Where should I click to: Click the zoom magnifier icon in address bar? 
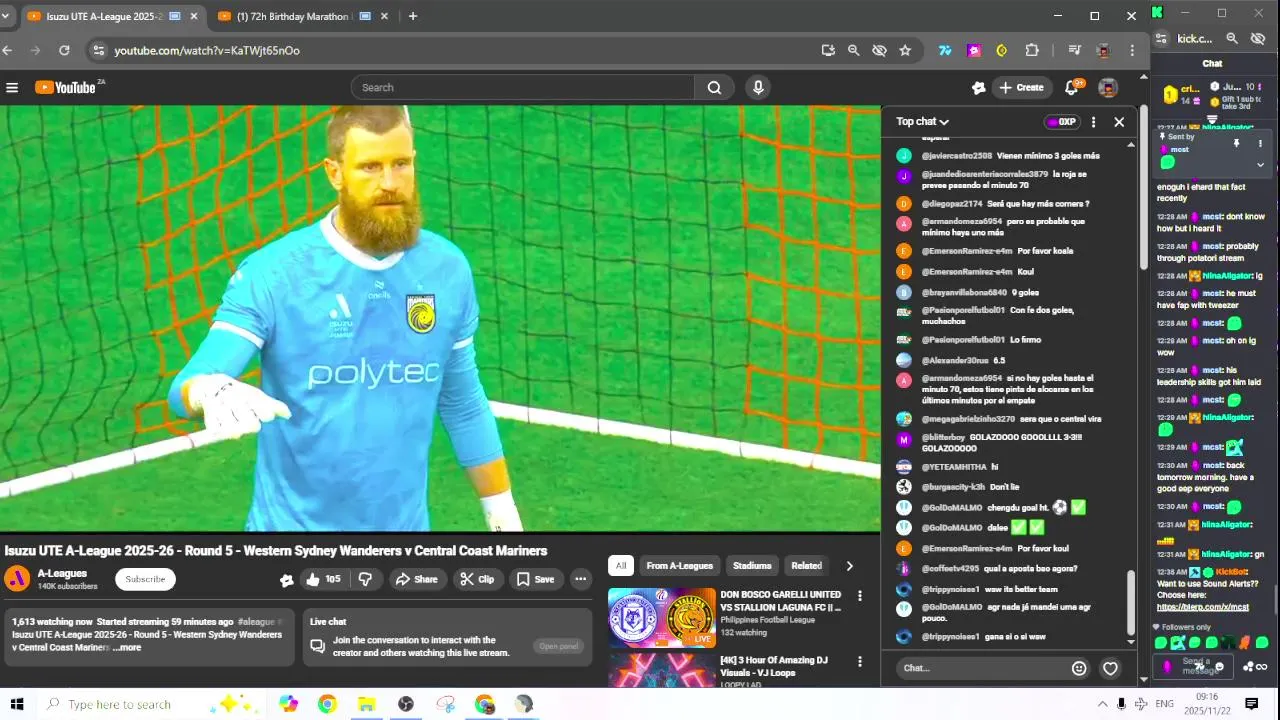tap(854, 50)
